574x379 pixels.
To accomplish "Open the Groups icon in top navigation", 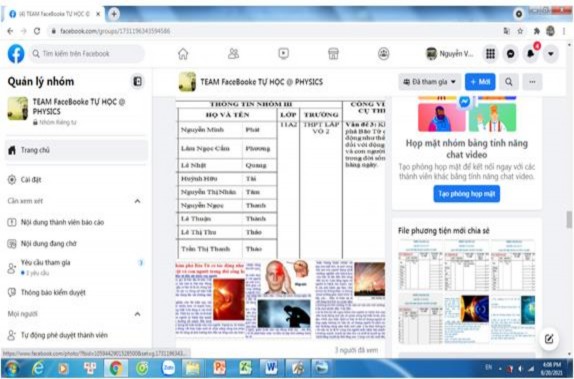I will coord(383,54).
